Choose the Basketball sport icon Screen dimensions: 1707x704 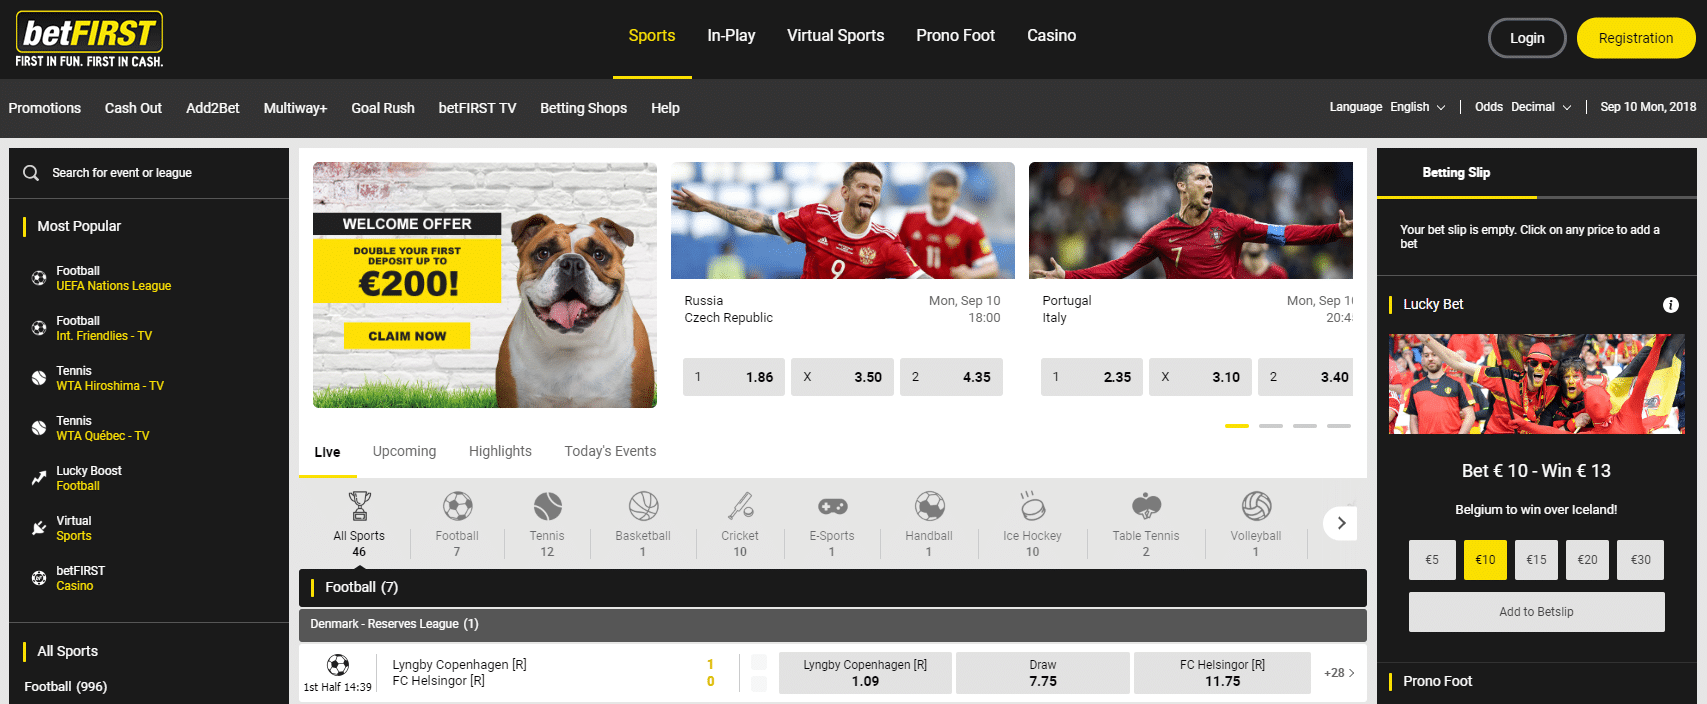point(643,507)
